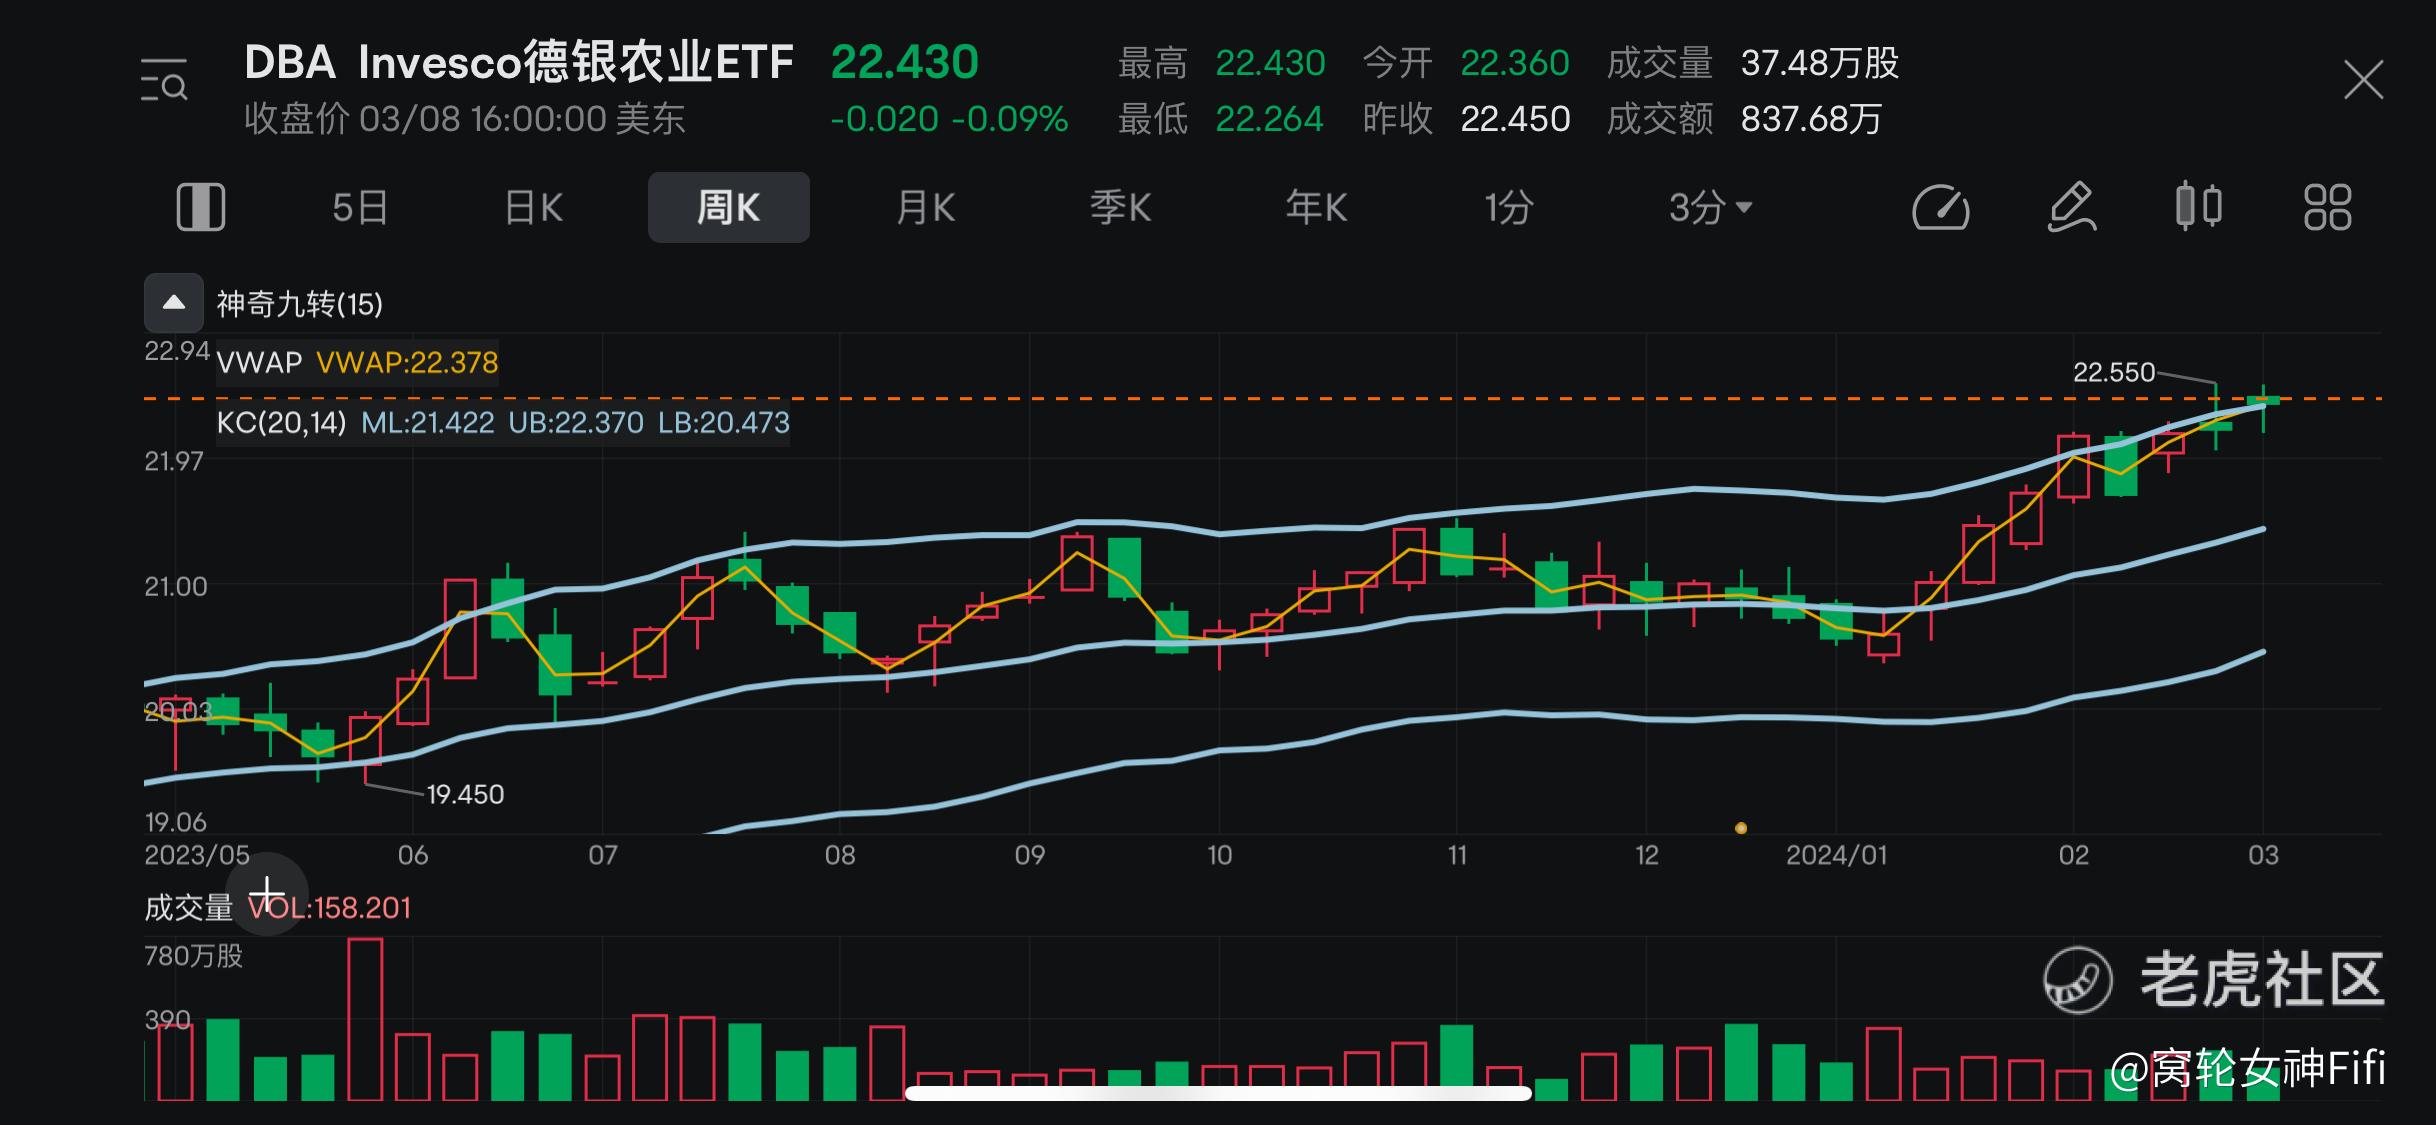
Task: Open the 3分 minute interval dropdown
Action: pos(1709,208)
